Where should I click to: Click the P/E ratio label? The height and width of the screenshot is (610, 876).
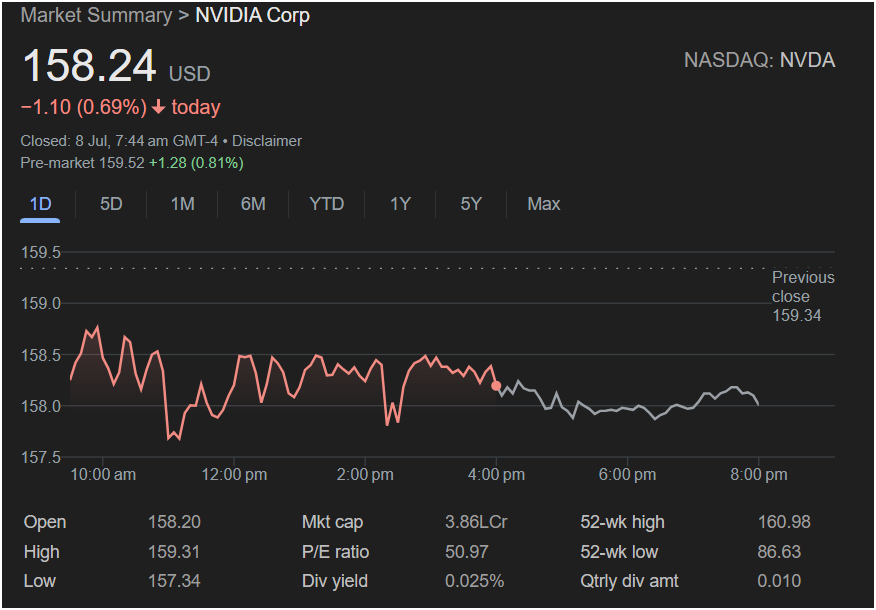(336, 552)
